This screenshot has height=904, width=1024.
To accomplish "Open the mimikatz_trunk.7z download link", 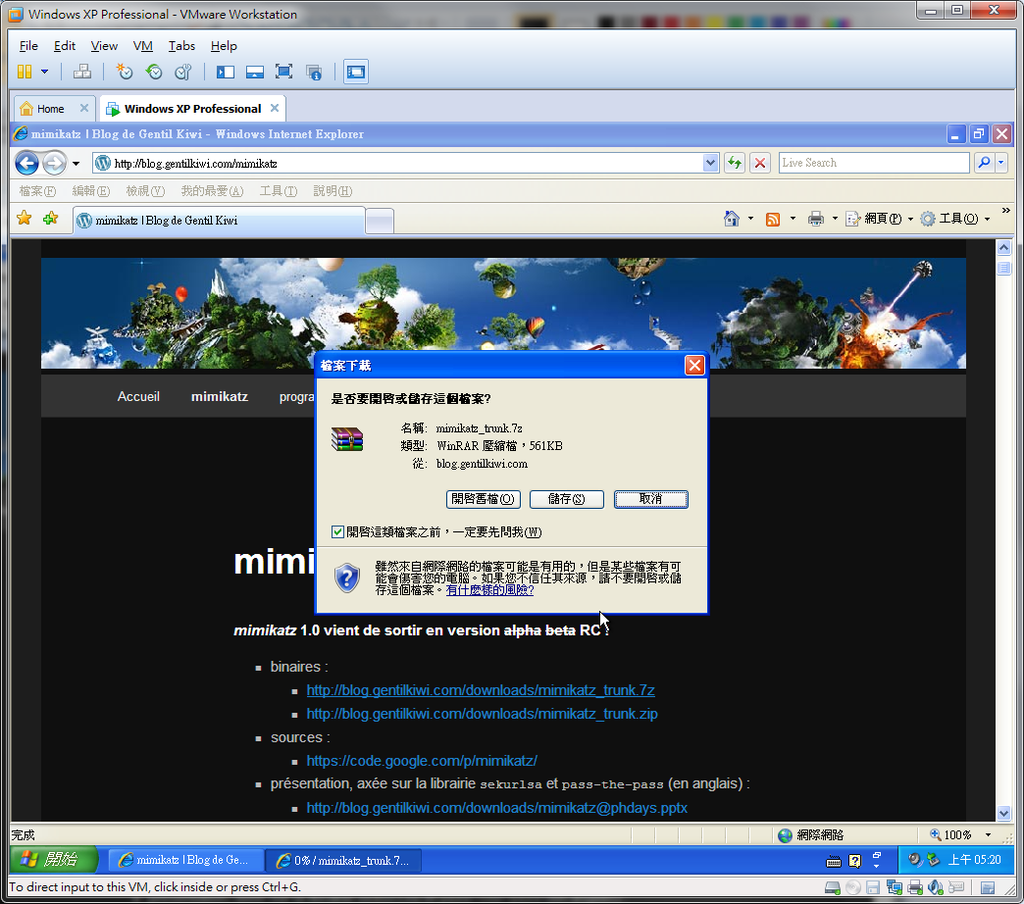I will pyautogui.click(x=481, y=690).
